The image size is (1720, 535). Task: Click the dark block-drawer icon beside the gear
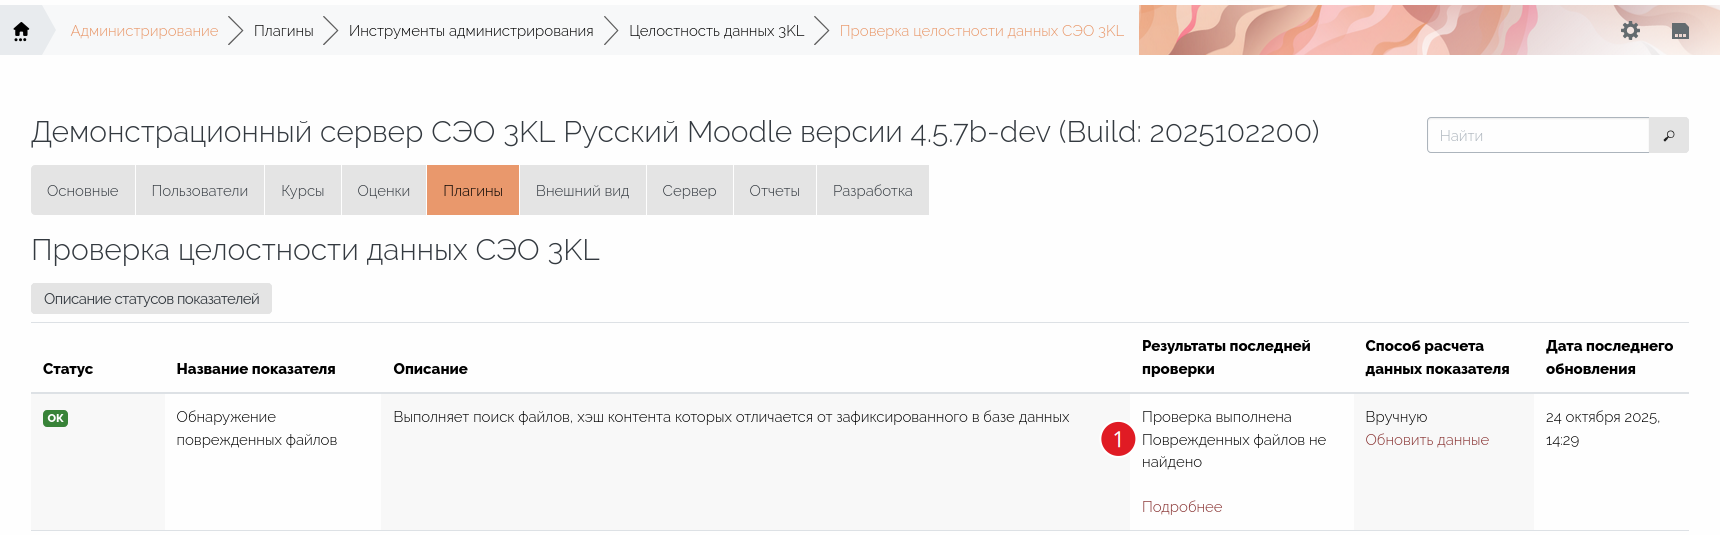point(1680,31)
